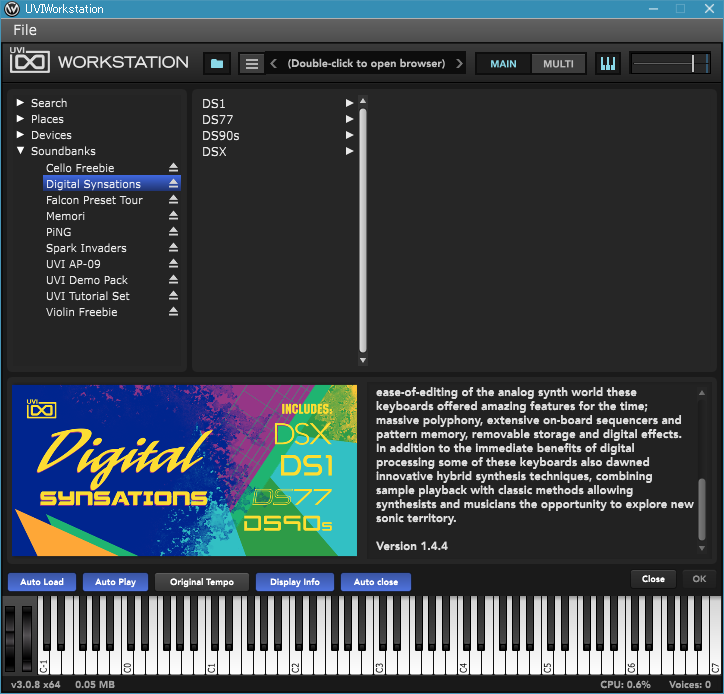
Task: Collapse the Soundbanks section
Action: [20, 151]
